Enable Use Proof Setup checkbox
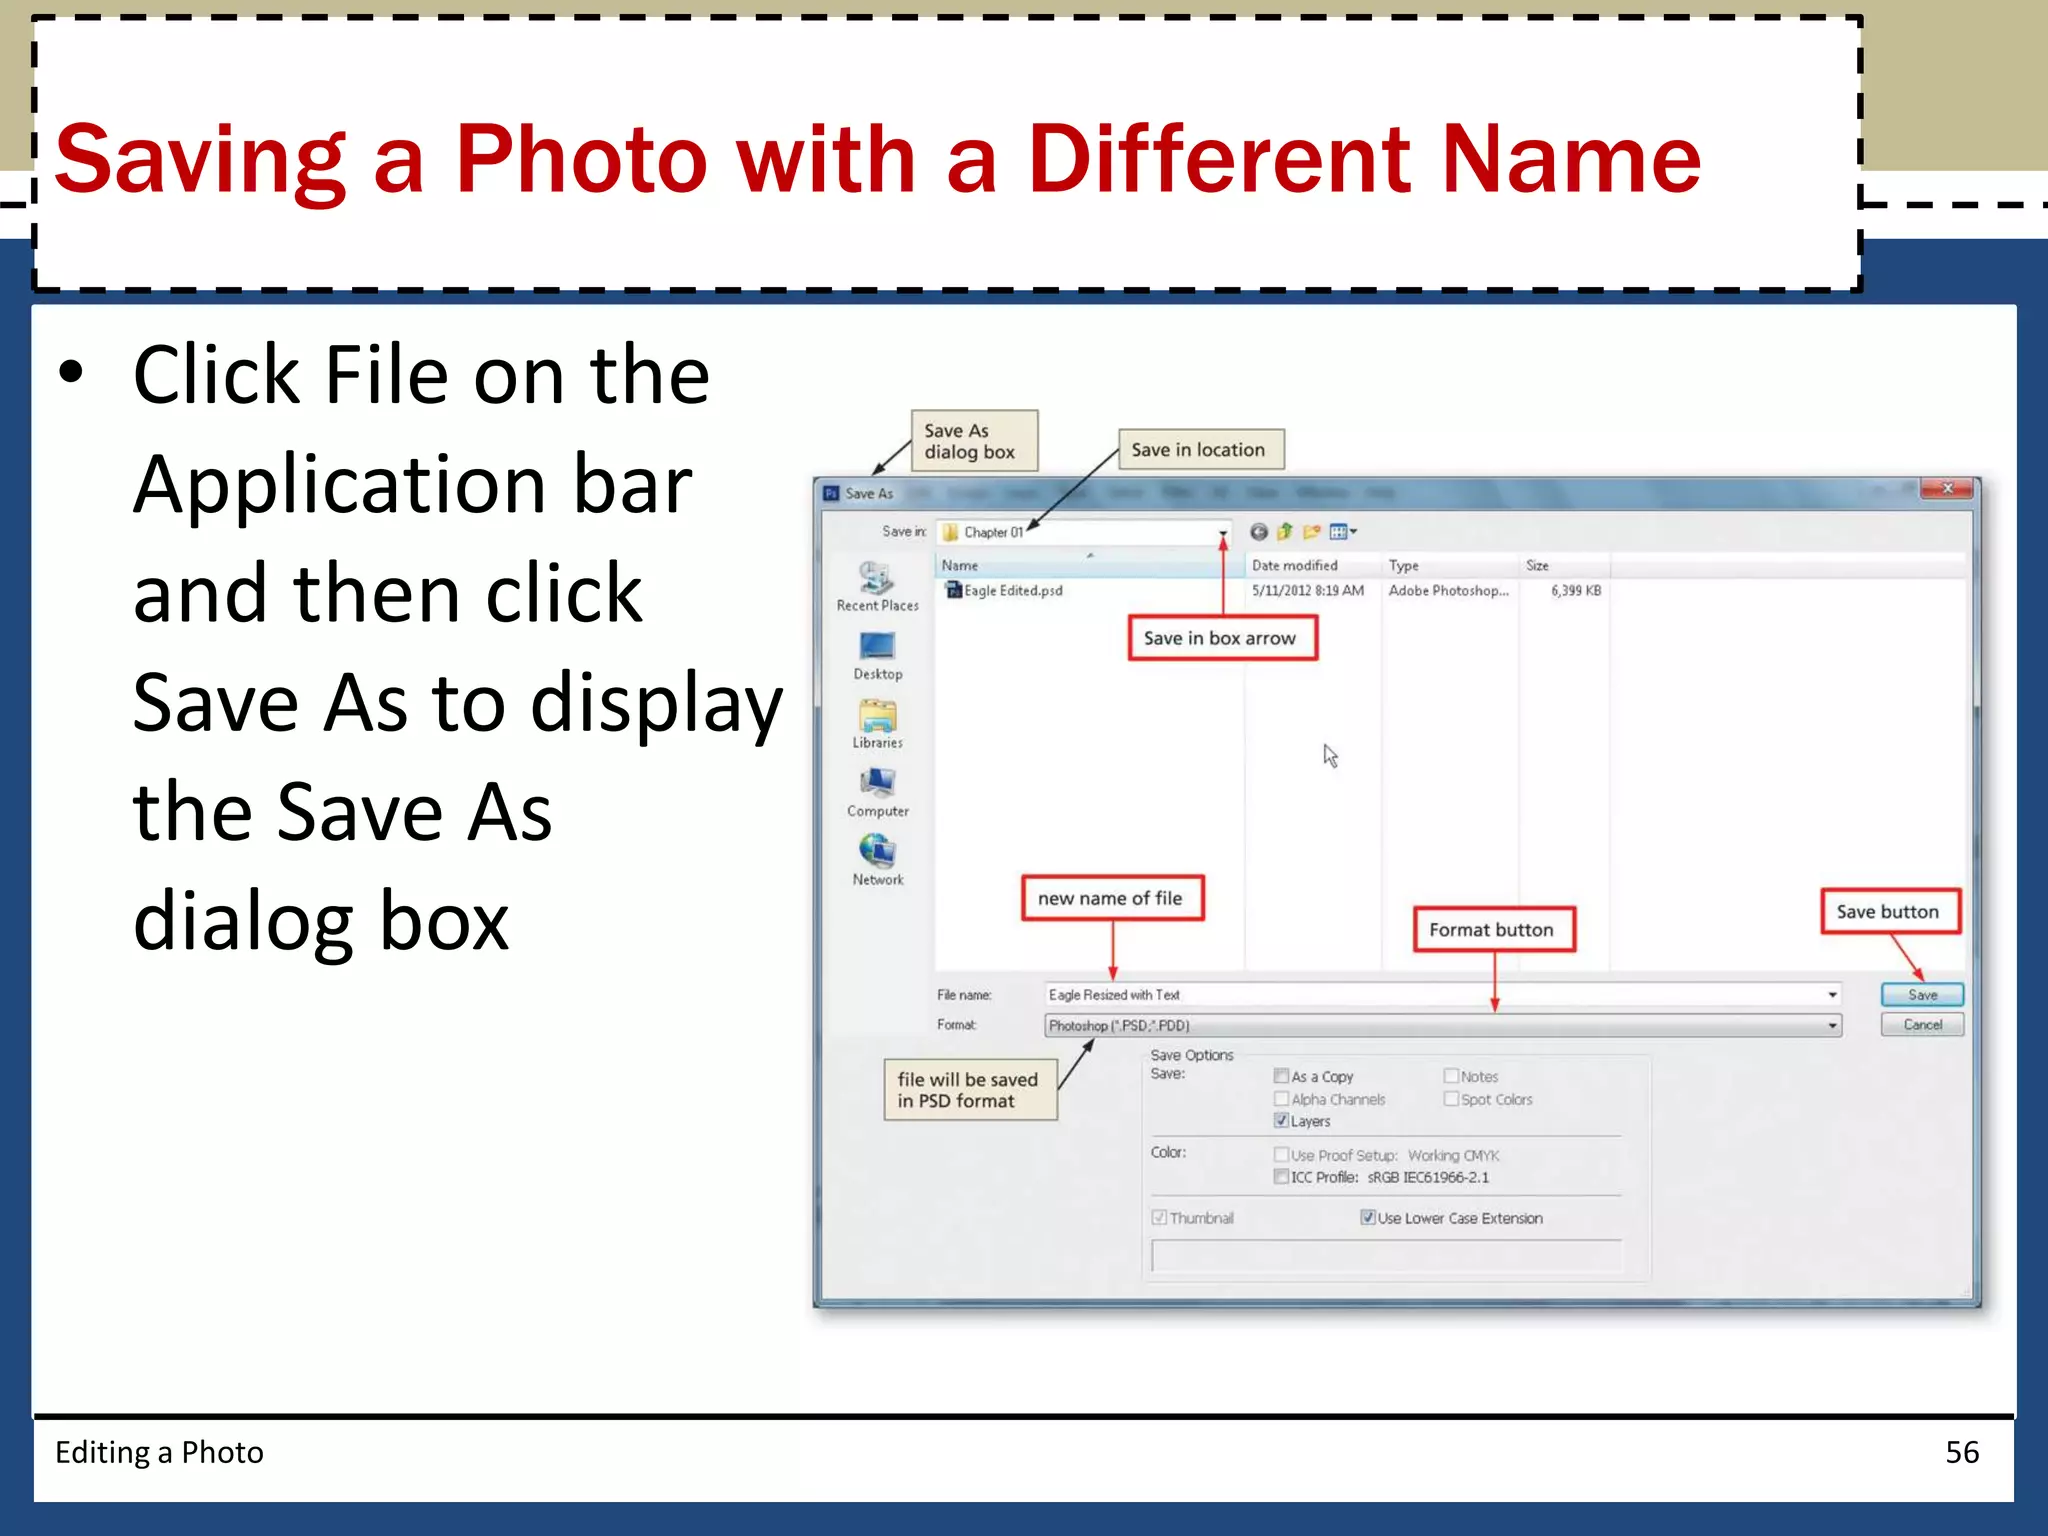Image resolution: width=2048 pixels, height=1536 pixels. pyautogui.click(x=1281, y=1155)
